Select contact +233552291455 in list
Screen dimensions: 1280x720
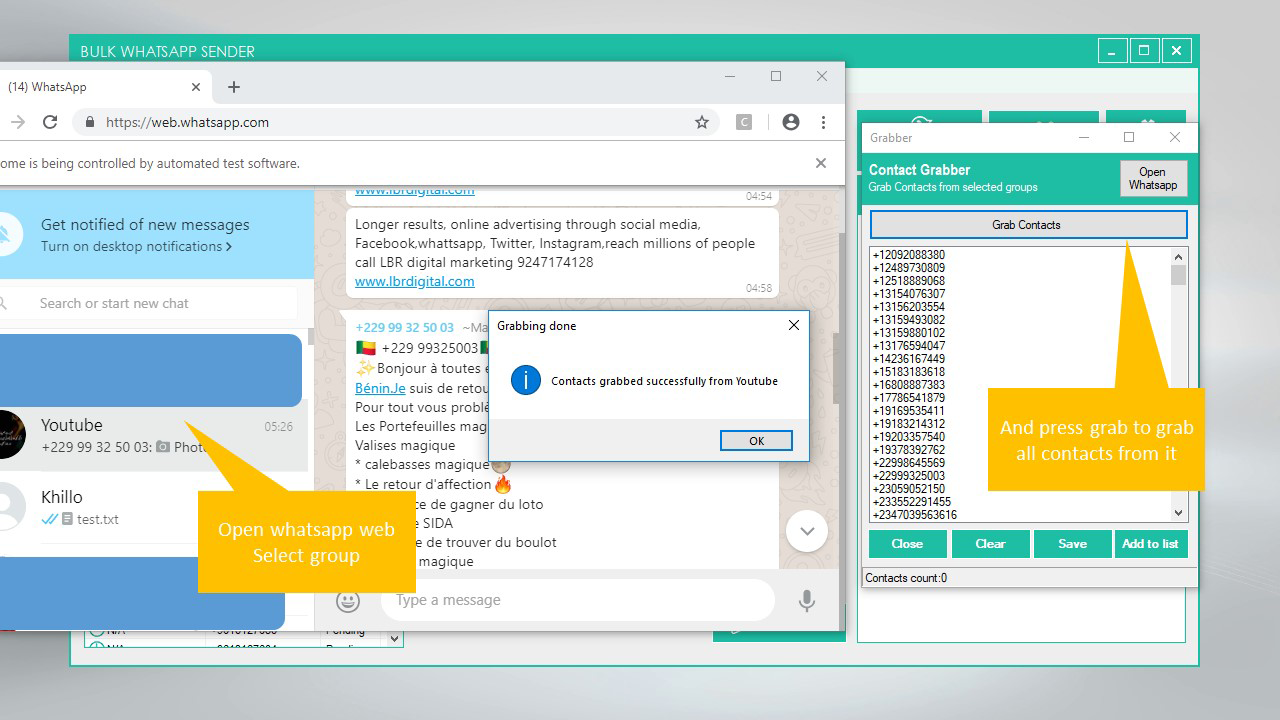(912, 502)
